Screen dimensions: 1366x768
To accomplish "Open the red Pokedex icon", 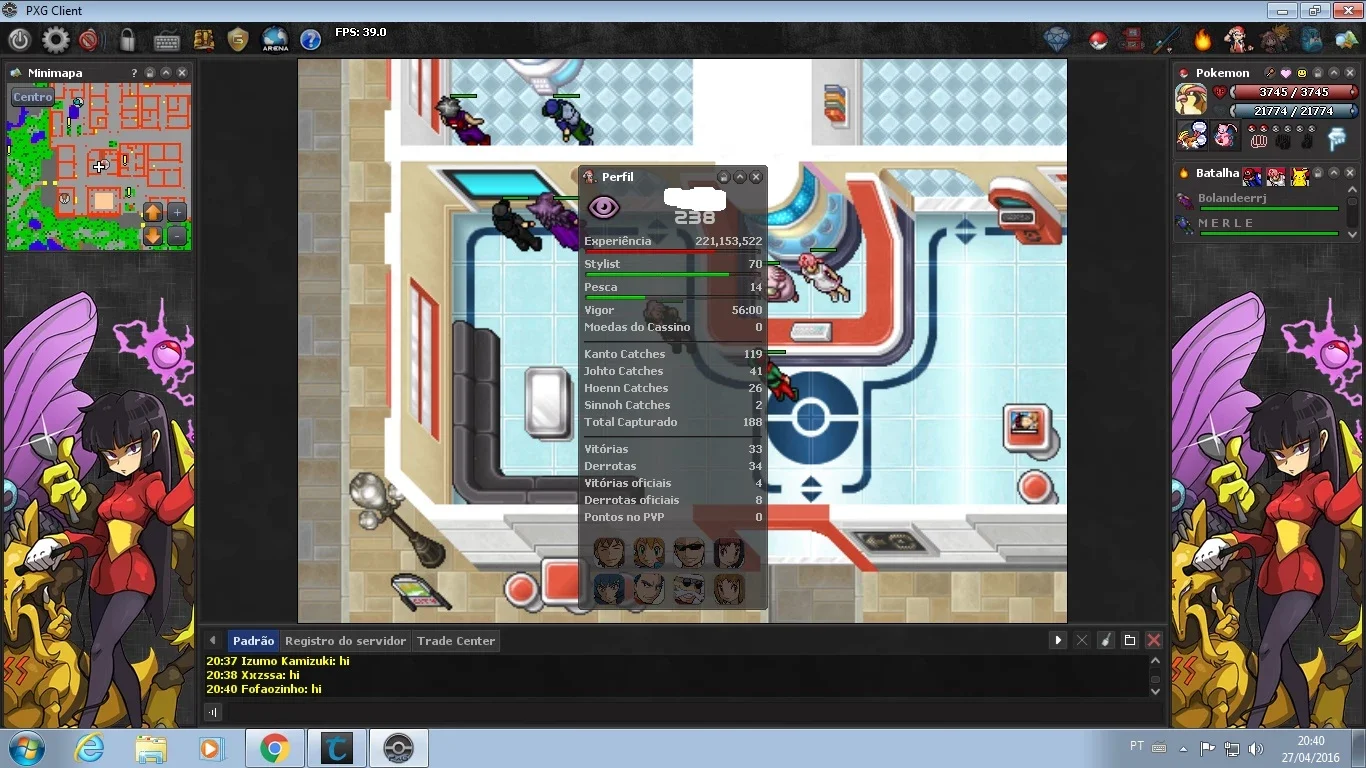I will [1132, 40].
